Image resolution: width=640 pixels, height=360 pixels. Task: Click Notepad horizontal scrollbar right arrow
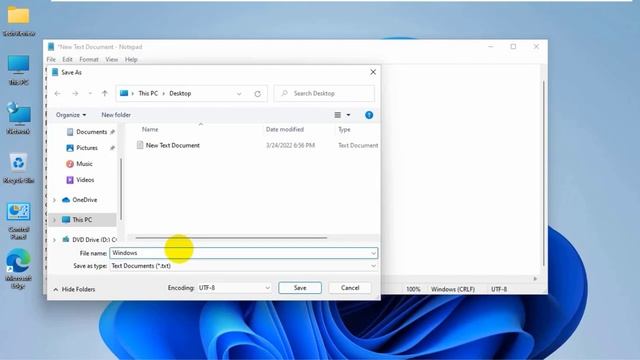[535, 279]
